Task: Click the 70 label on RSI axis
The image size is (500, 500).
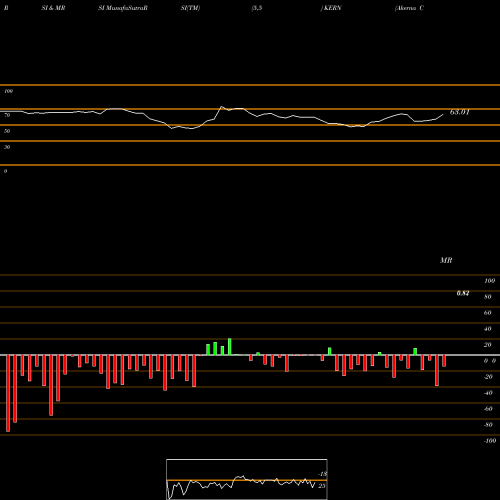Action: point(7,115)
